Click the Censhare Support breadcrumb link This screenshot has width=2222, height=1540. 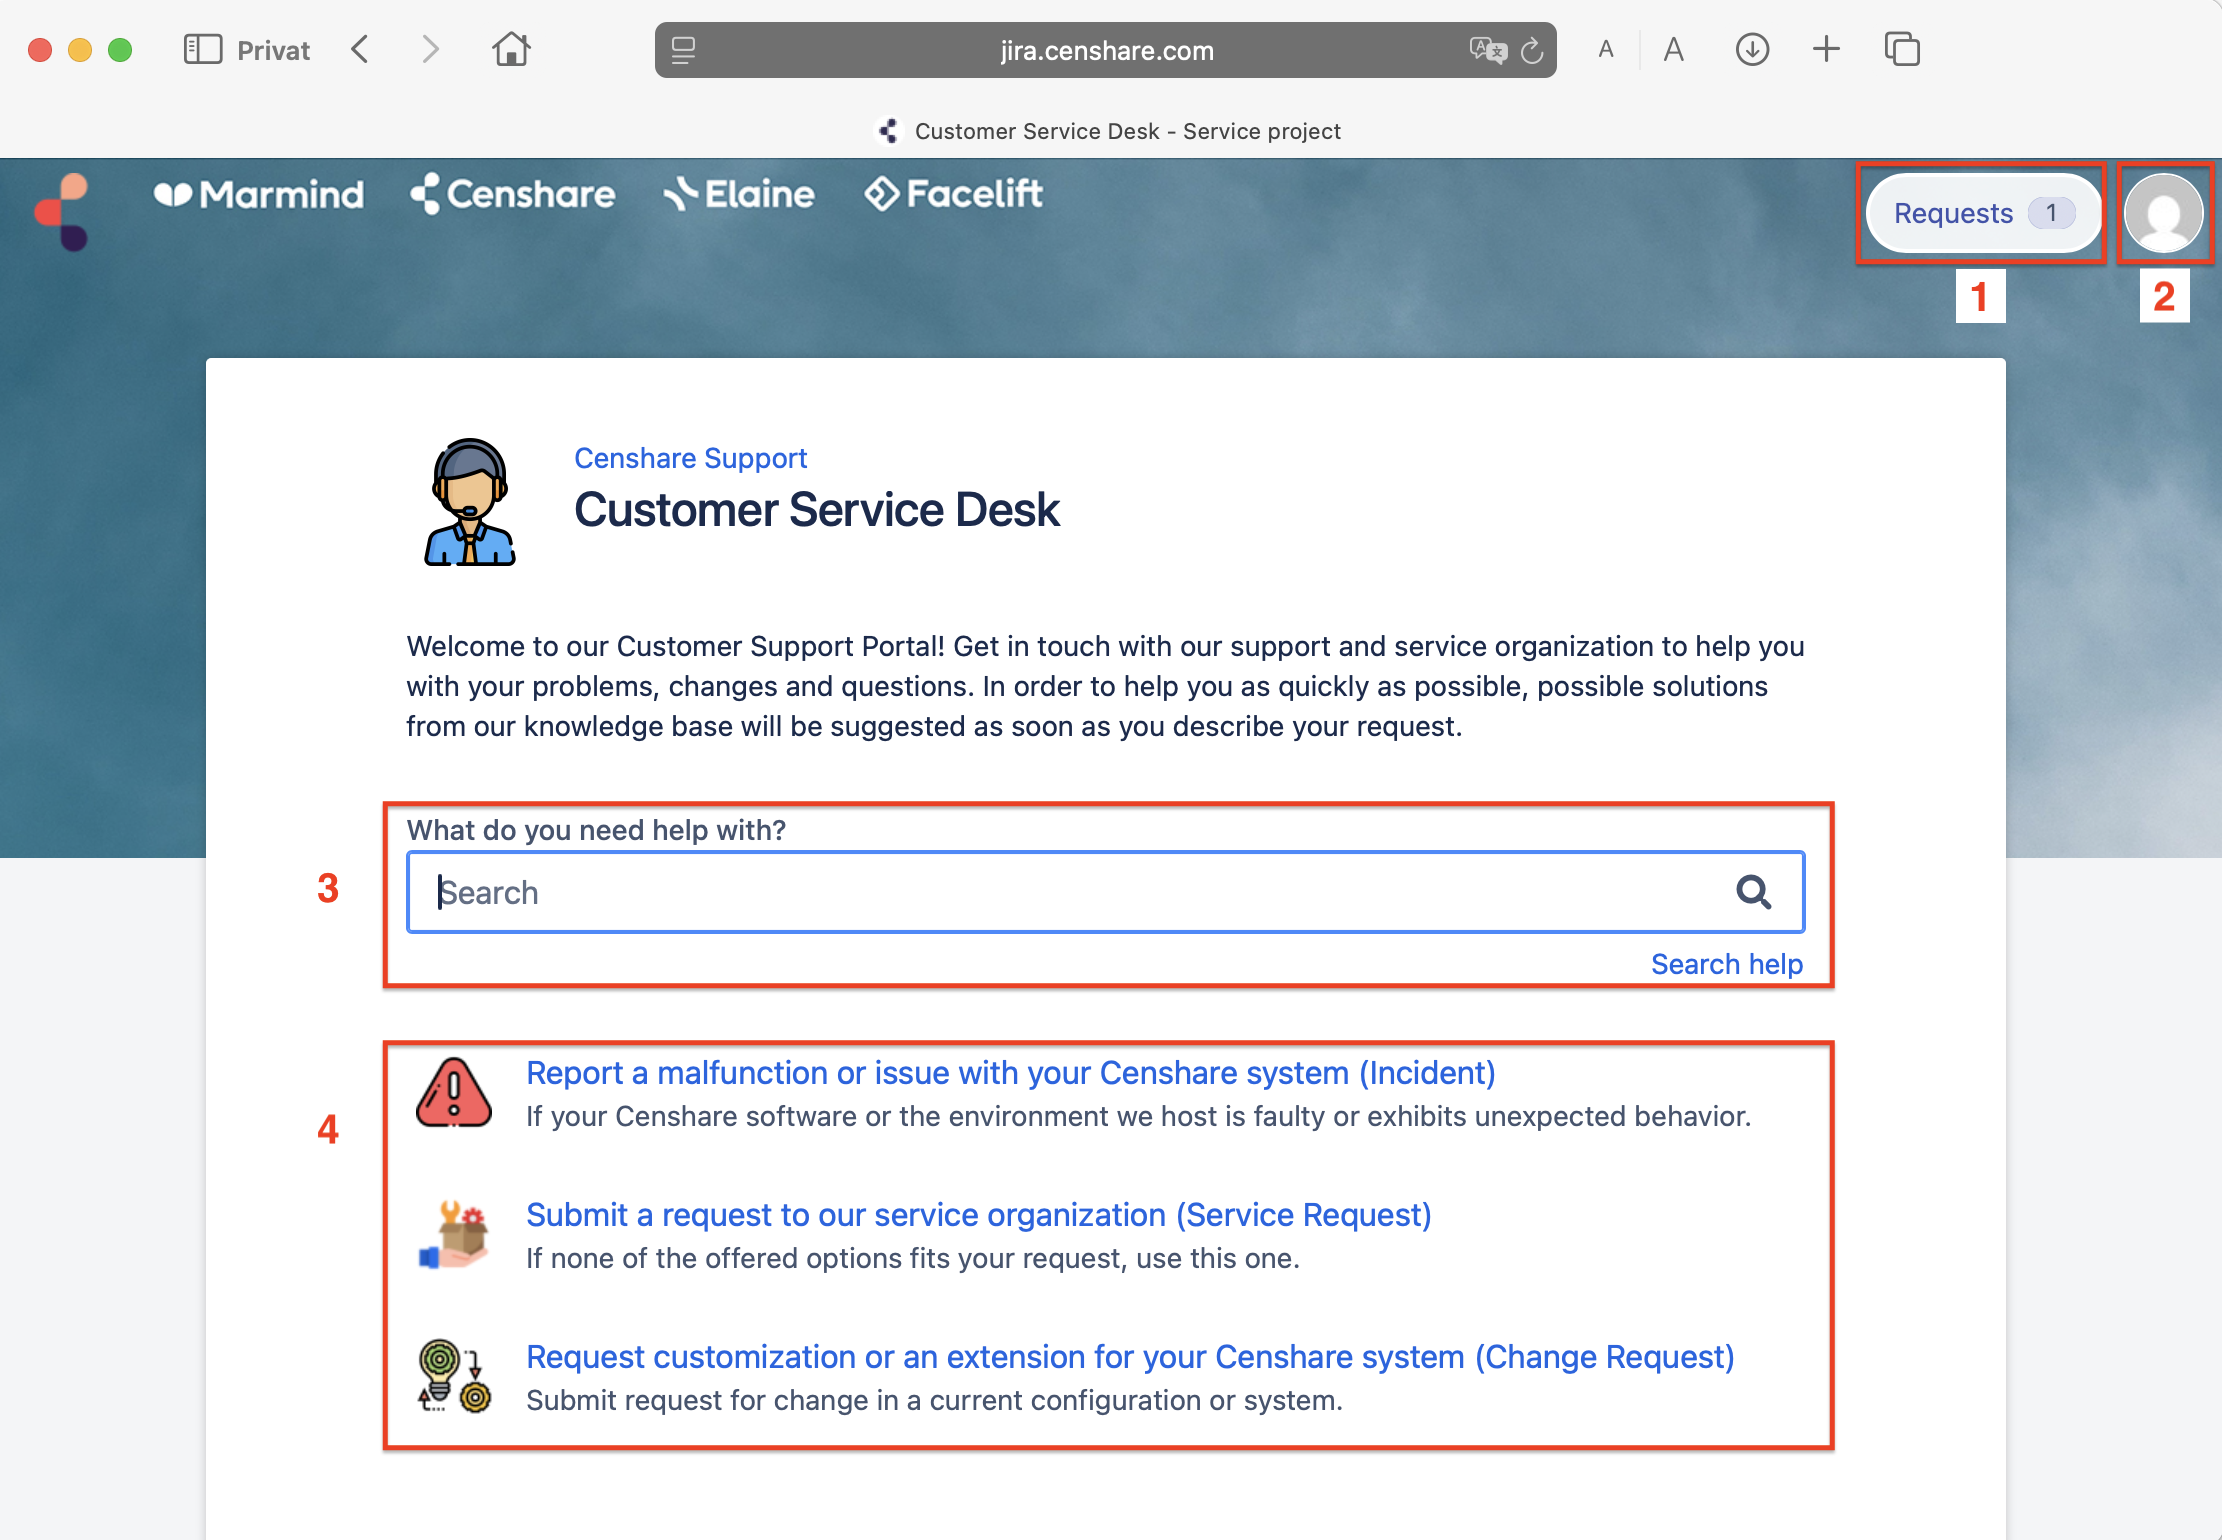[x=690, y=458]
